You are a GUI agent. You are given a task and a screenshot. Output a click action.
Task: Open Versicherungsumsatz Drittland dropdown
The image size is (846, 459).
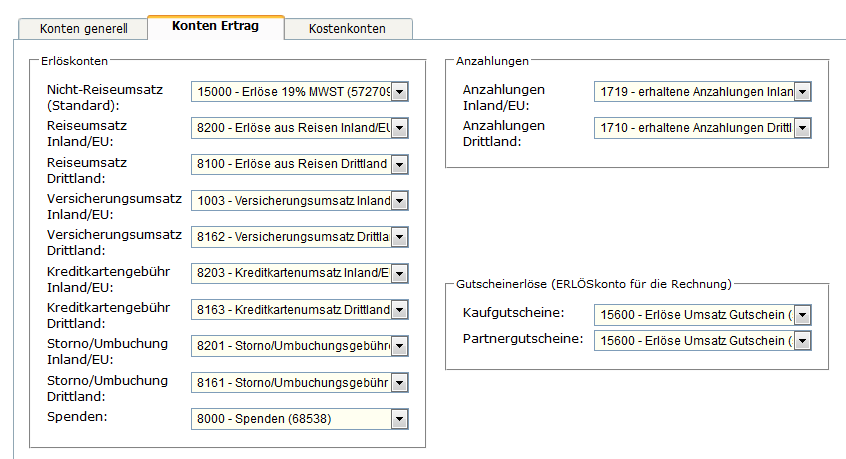tap(399, 237)
